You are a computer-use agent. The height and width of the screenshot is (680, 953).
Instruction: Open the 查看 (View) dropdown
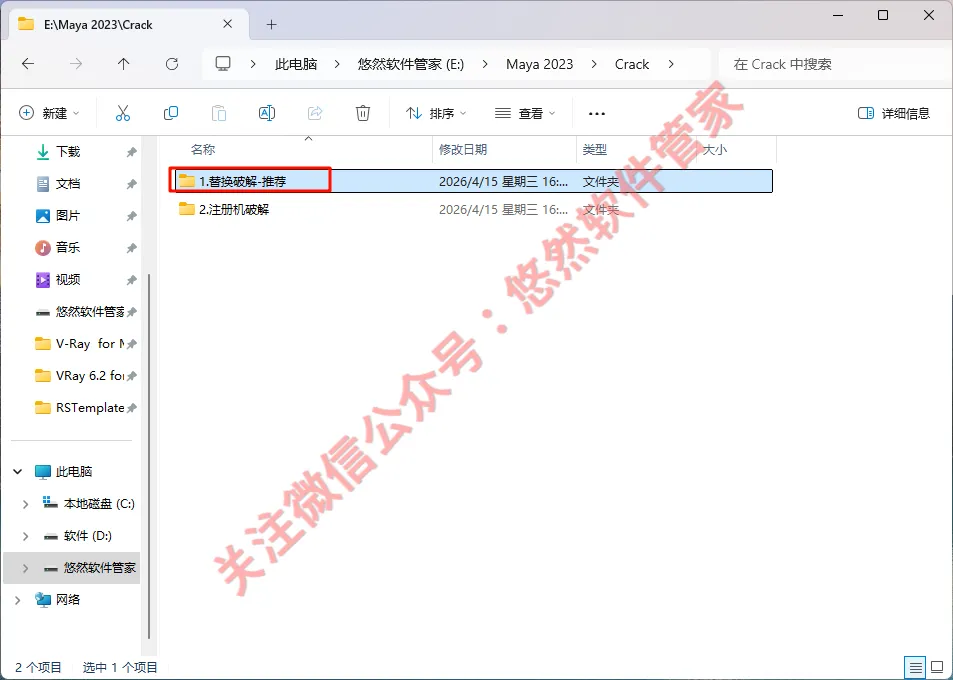point(525,113)
